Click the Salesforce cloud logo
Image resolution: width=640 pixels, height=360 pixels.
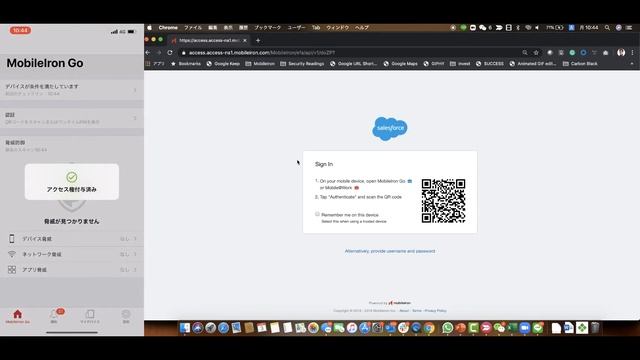390,128
